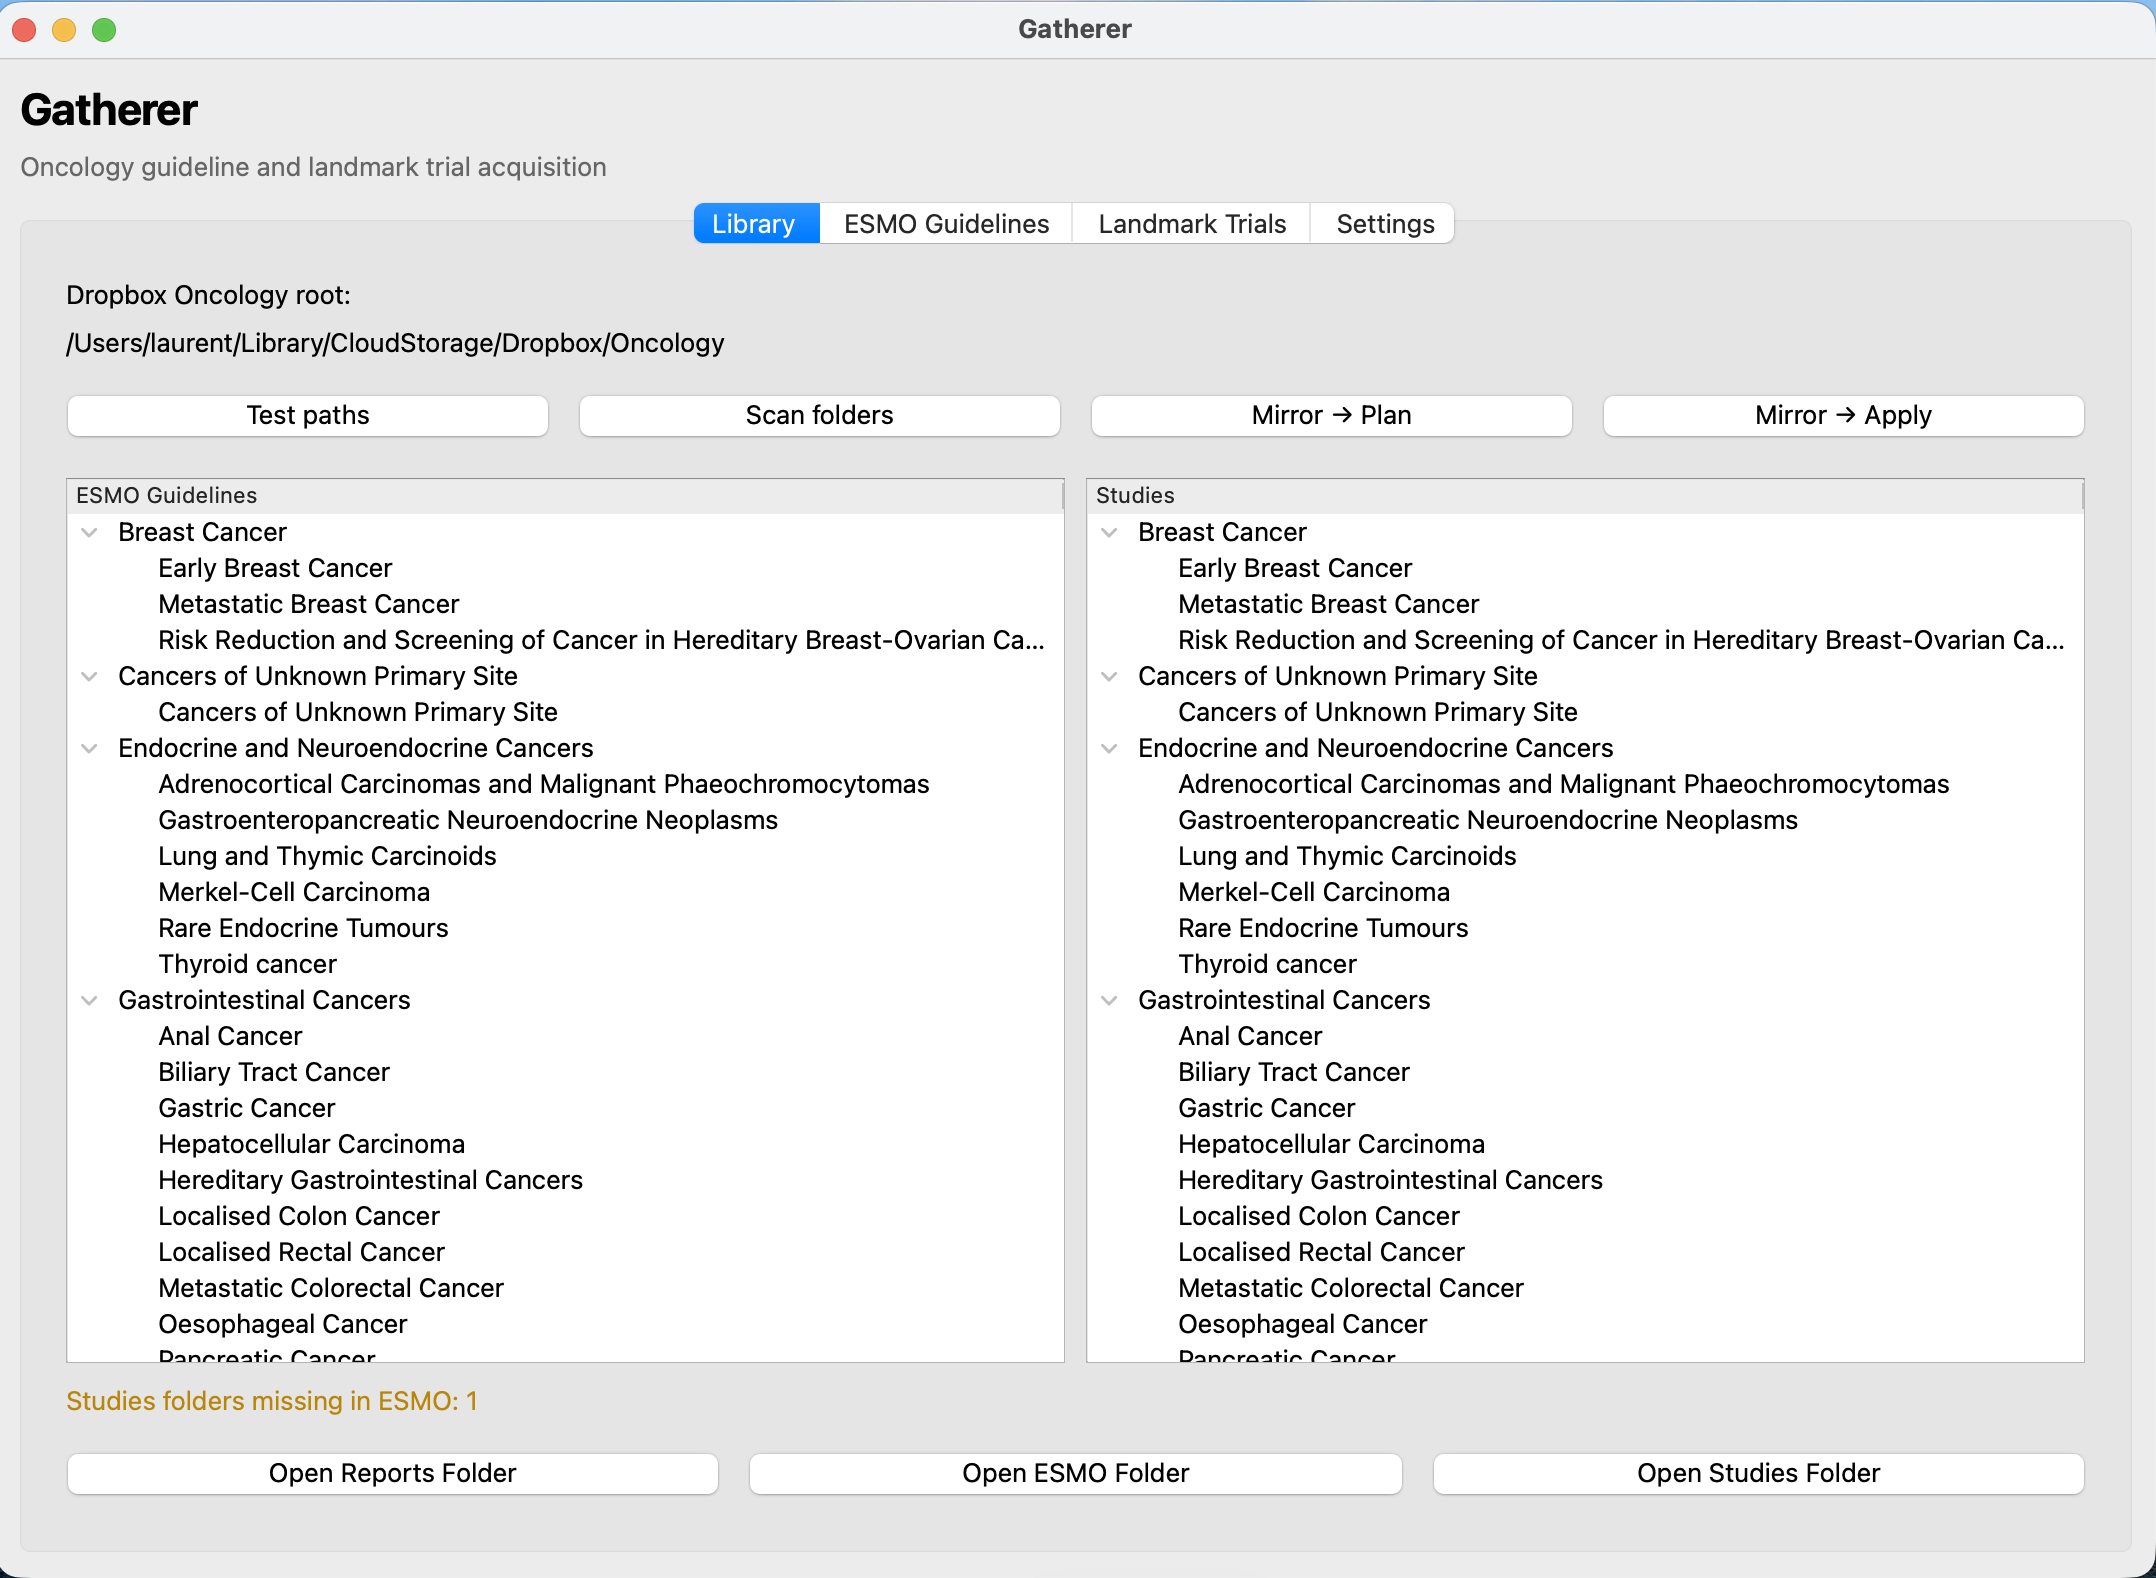Run Mirror → Apply

click(x=1843, y=415)
